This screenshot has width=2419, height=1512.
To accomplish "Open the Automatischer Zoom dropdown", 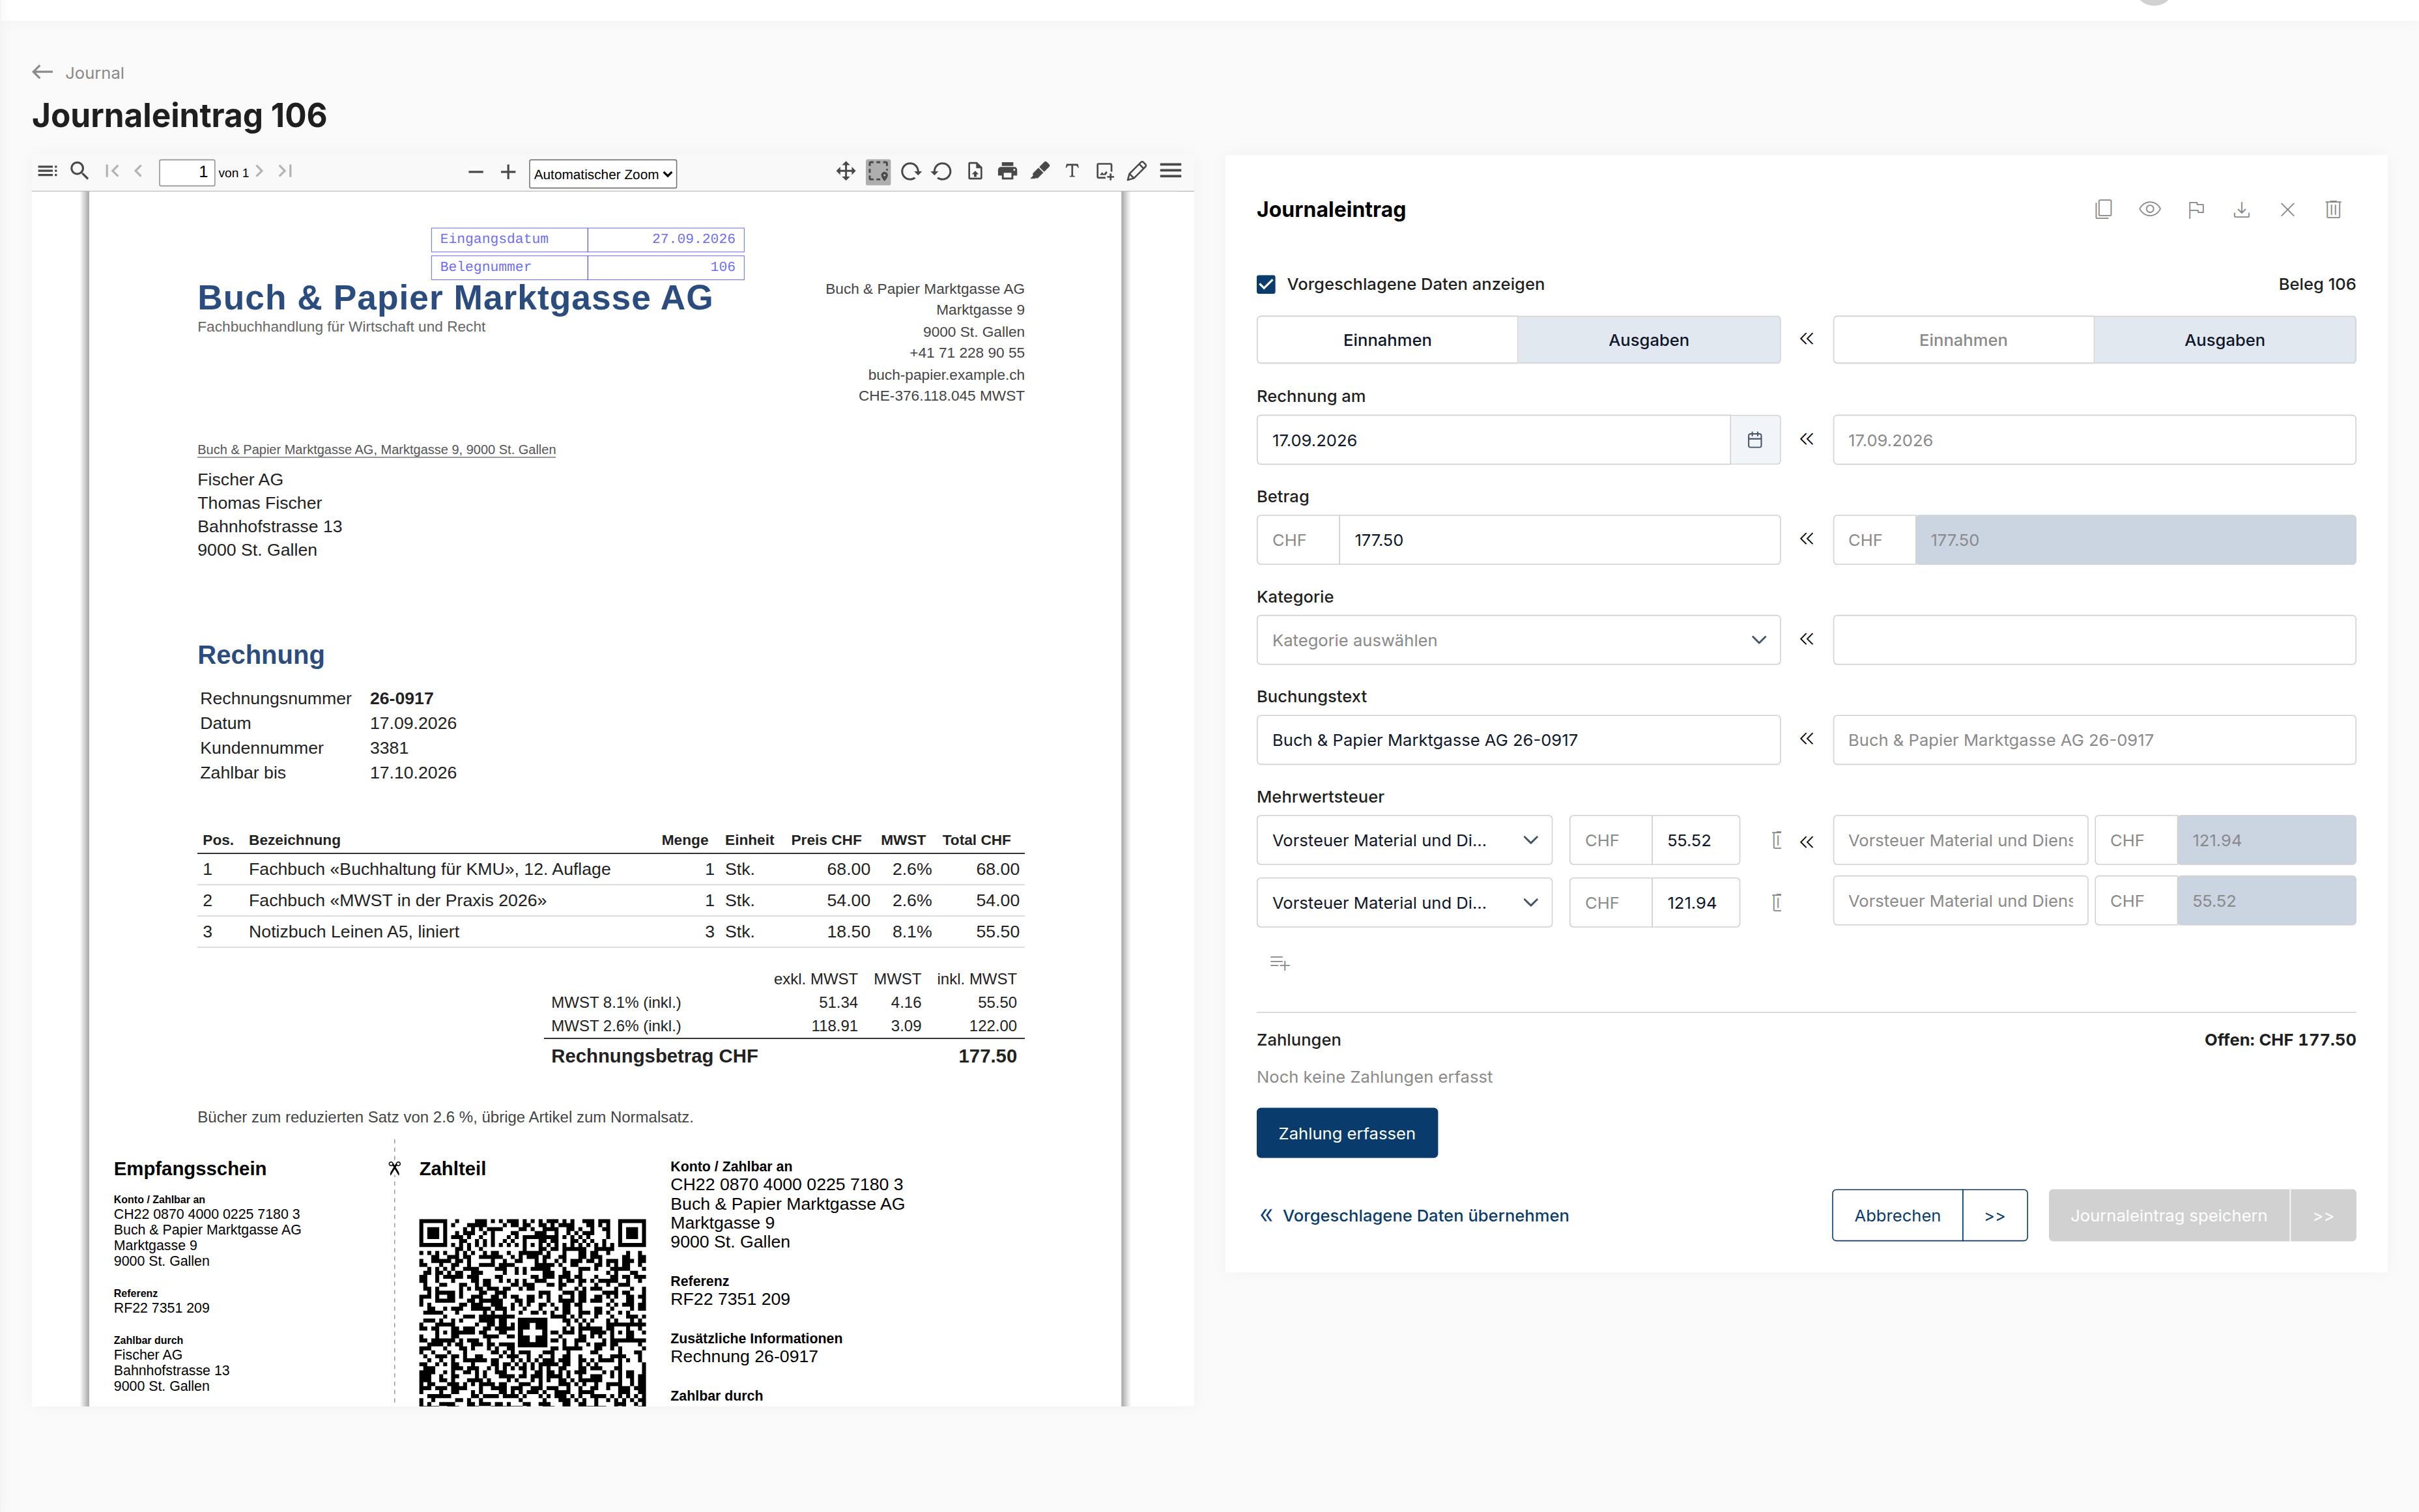I will click(x=603, y=174).
